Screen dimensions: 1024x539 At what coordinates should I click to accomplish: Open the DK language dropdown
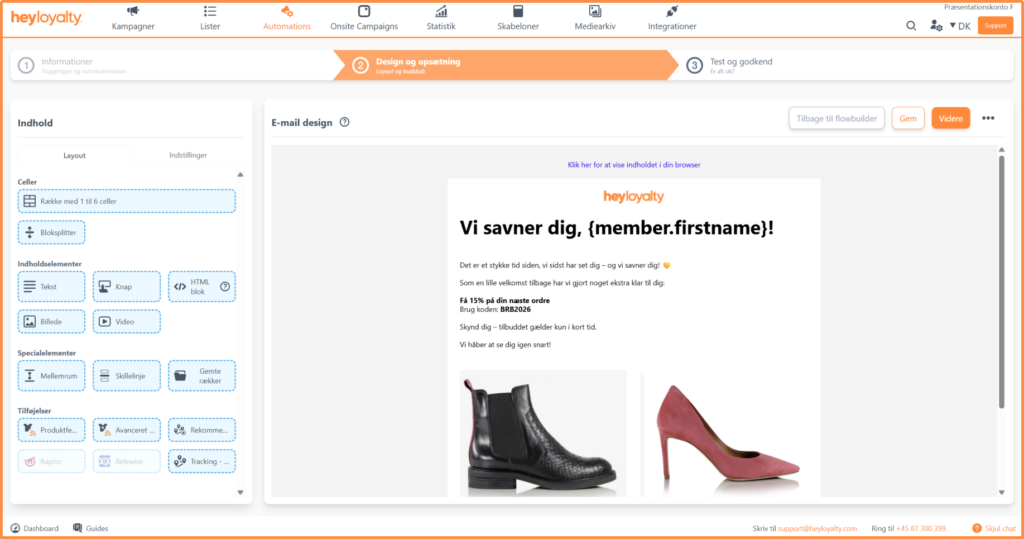coord(960,26)
